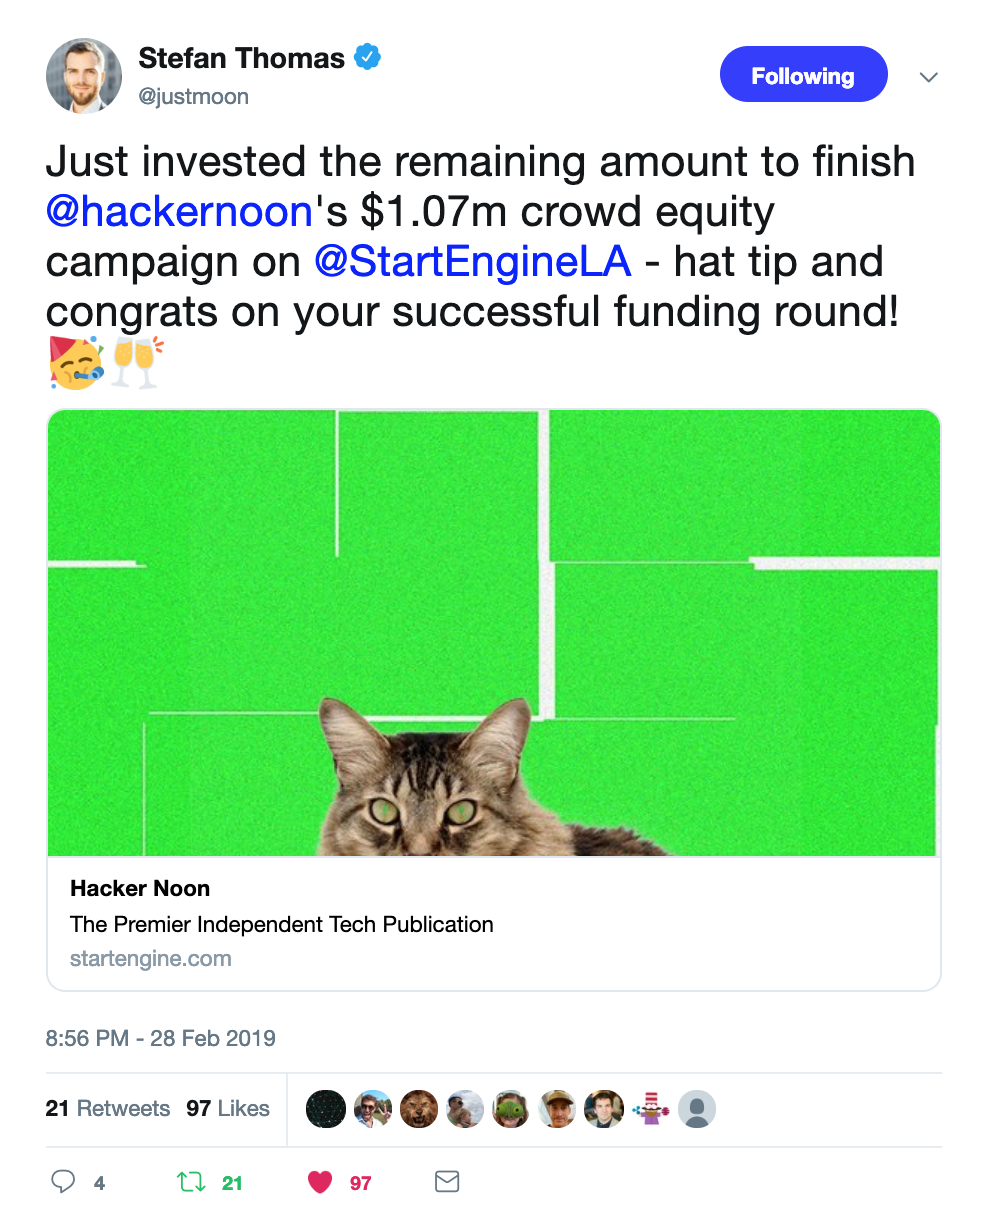Viewport: 982px width, 1212px height.
Task: Click the @justmoon handle
Action: tap(194, 97)
